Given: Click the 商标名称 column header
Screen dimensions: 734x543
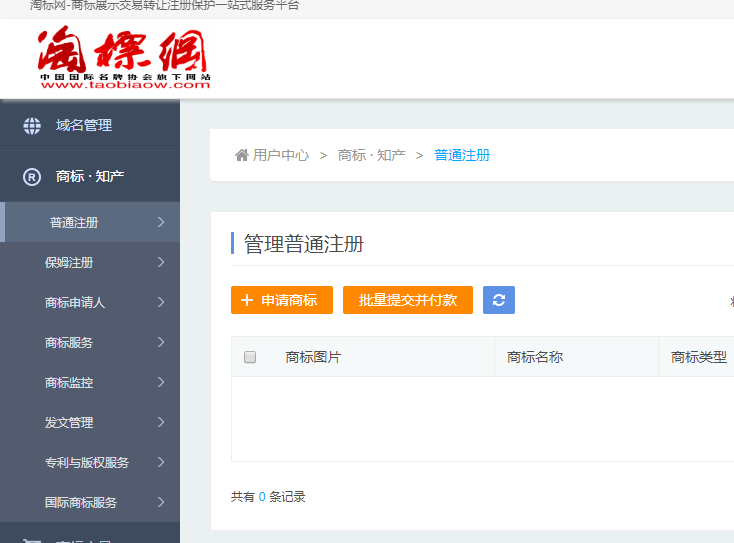Looking at the screenshot, I should click(535, 357).
